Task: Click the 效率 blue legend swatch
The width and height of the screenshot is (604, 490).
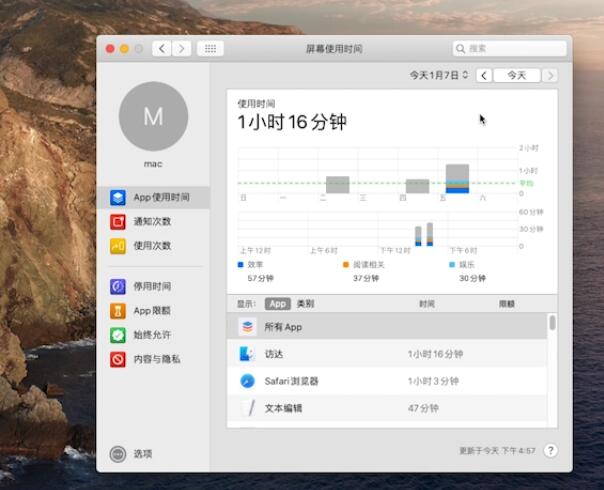Action: pos(241,265)
